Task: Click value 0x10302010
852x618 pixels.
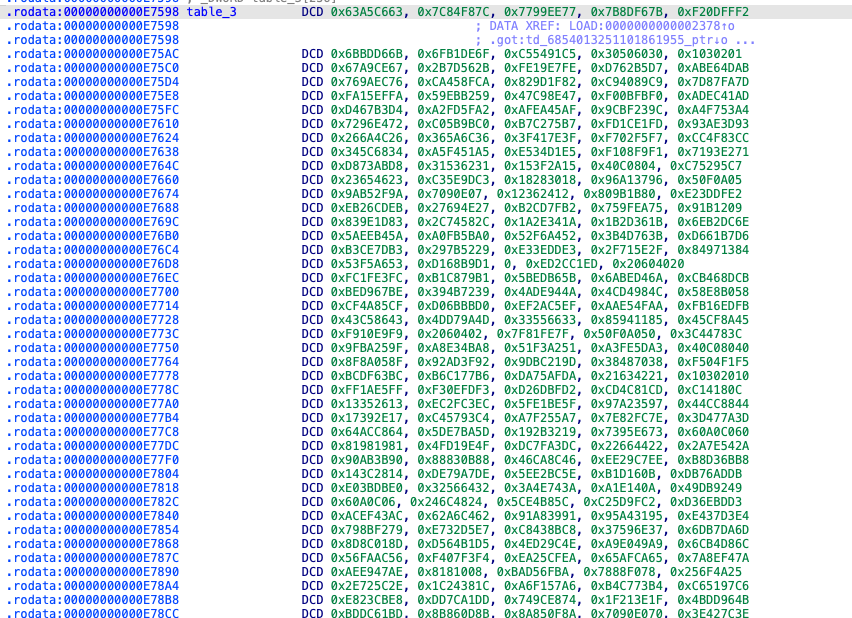Action: pyautogui.click(x=713, y=376)
